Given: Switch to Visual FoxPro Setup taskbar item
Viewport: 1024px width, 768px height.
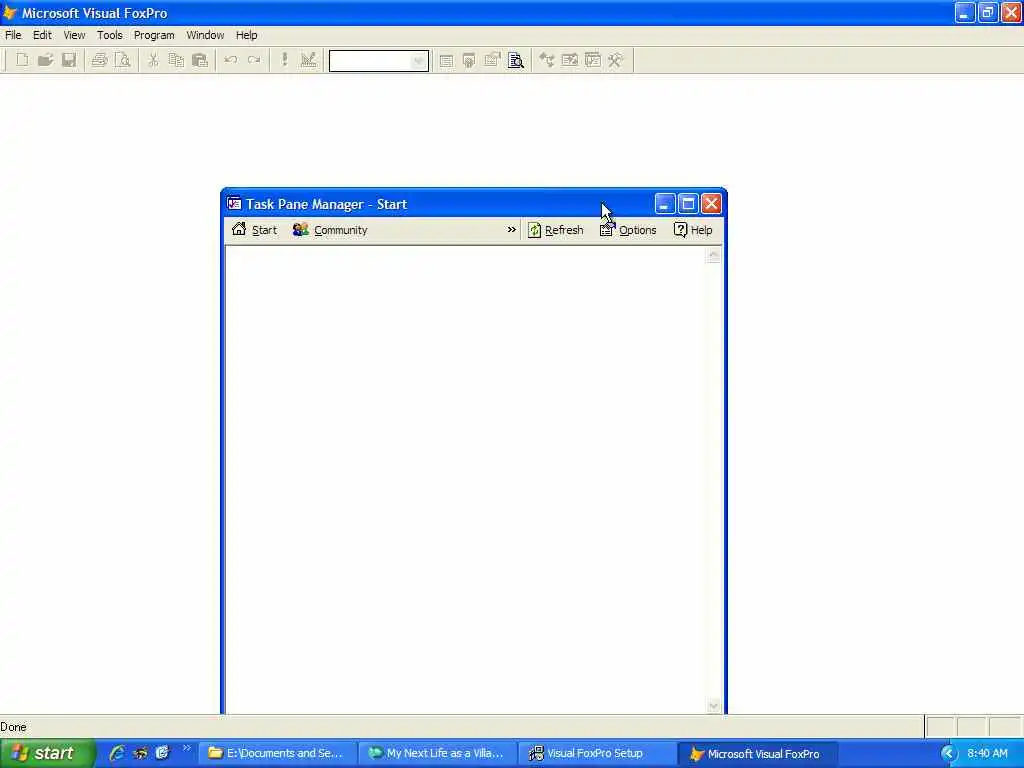Looking at the screenshot, I should [597, 754].
